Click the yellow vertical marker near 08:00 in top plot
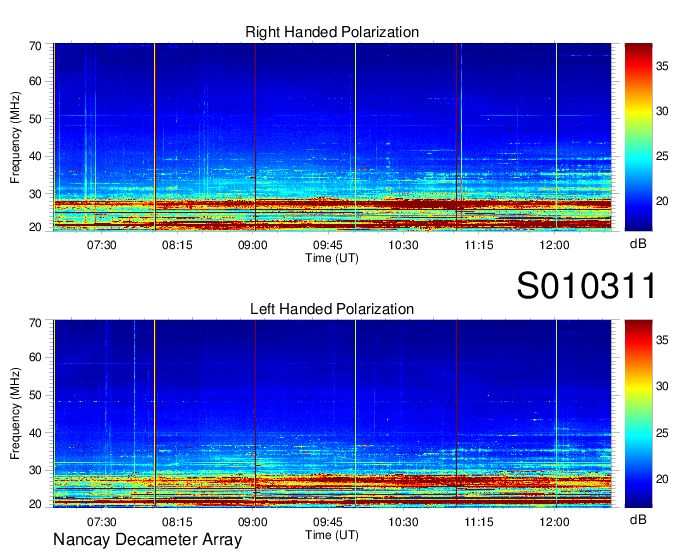Screen dimensions: 680x552 [155, 137]
